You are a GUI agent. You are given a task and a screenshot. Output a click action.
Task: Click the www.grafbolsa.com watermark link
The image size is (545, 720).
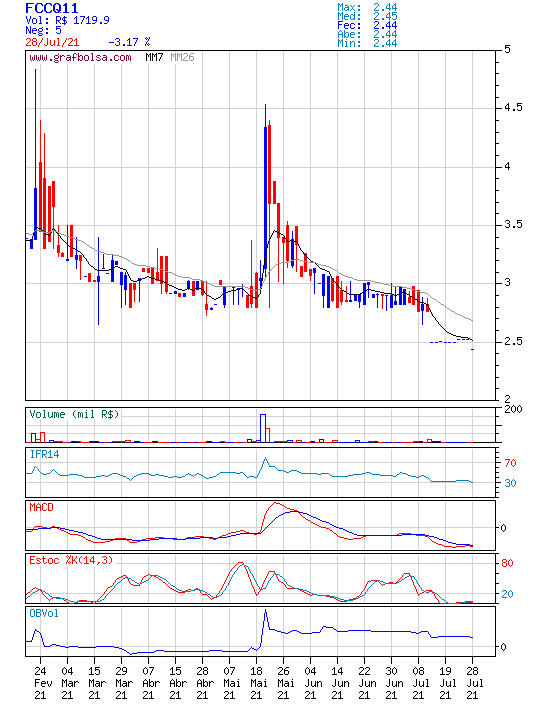coord(80,58)
